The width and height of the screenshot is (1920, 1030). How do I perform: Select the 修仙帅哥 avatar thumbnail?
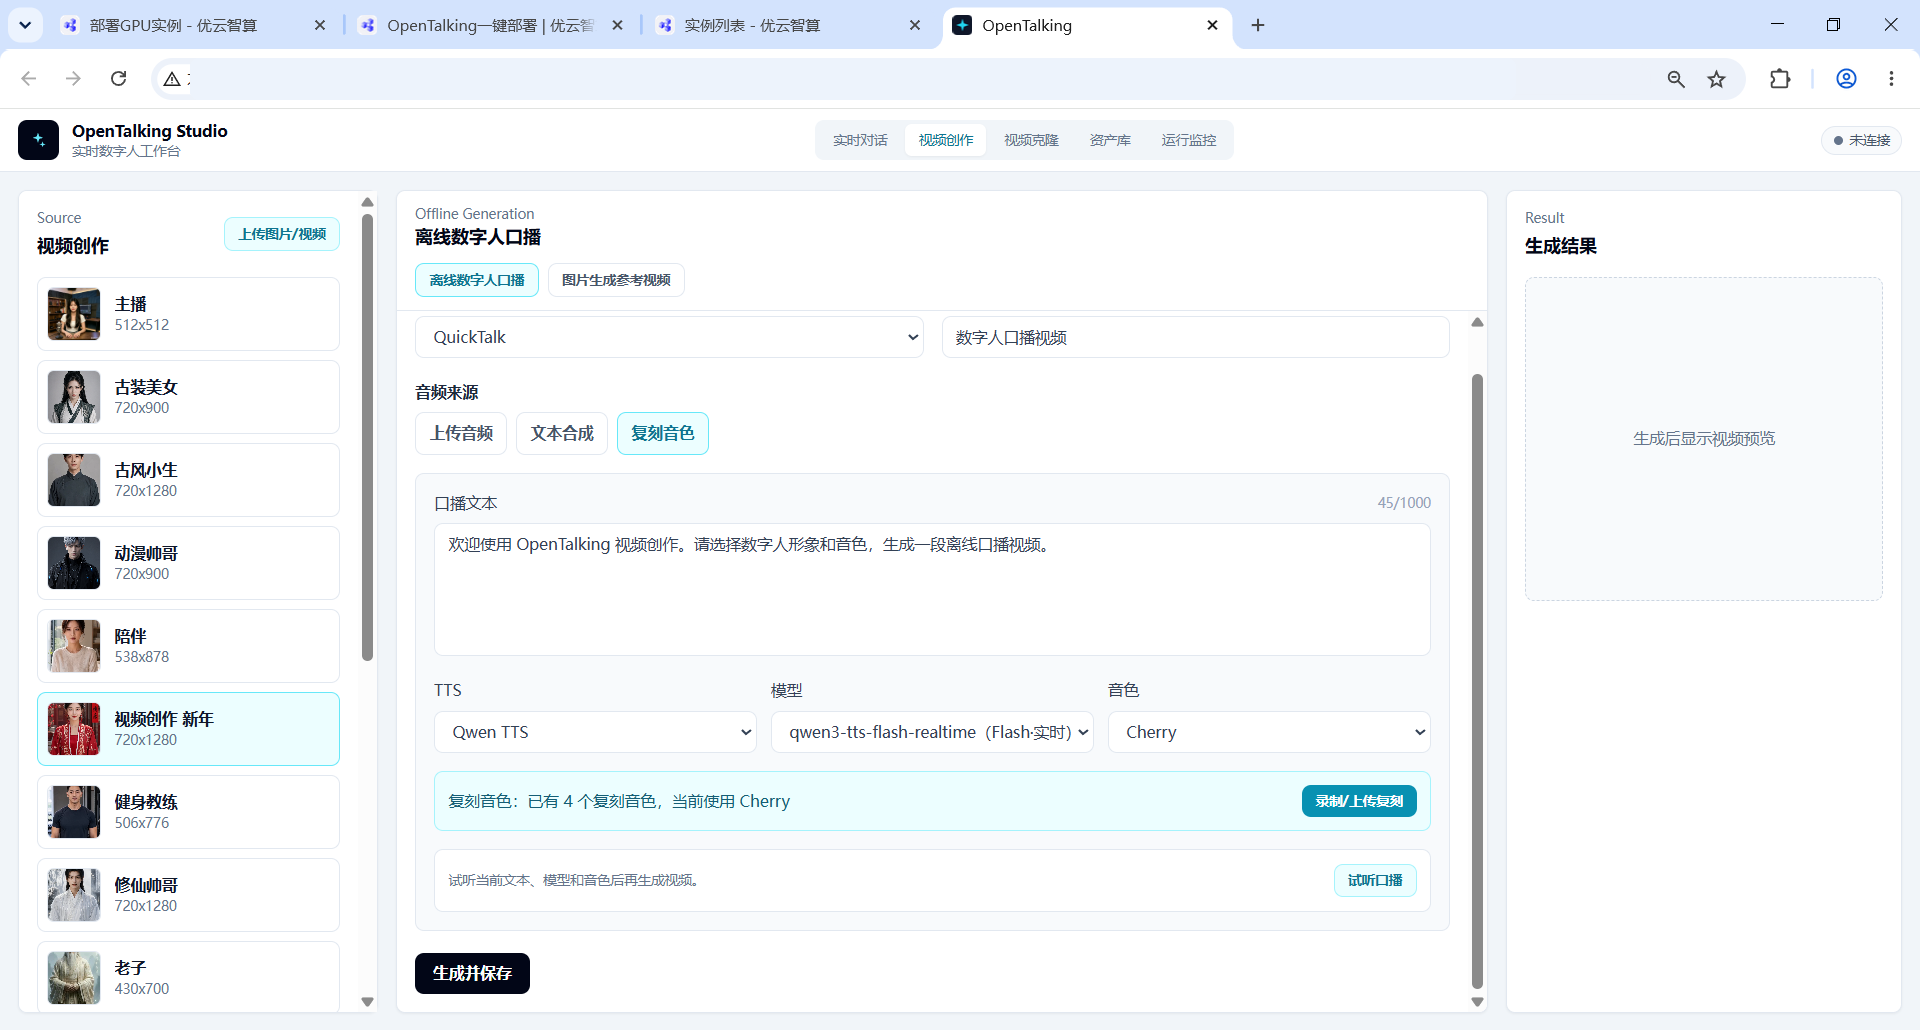point(74,895)
